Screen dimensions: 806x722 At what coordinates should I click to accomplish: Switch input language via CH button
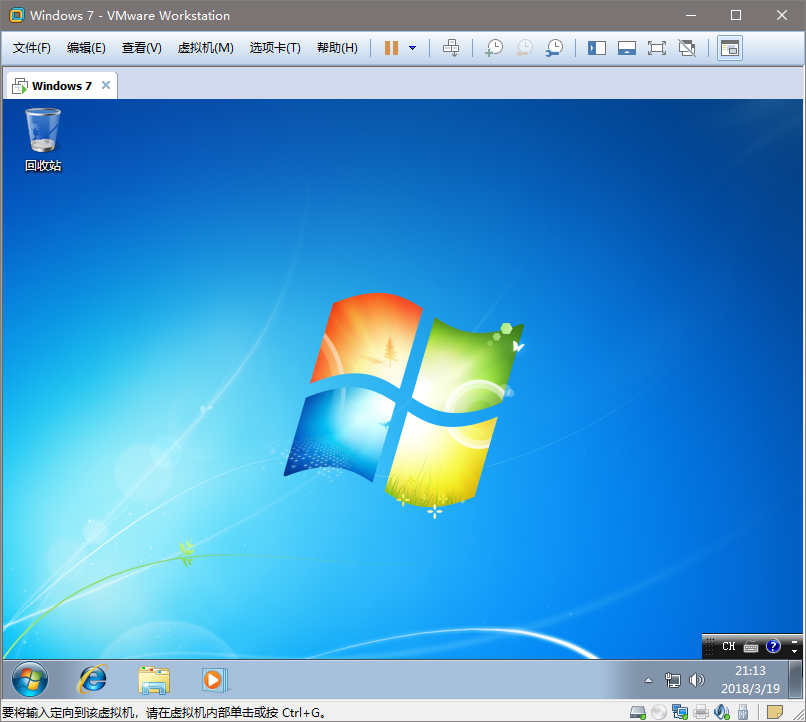pyautogui.click(x=728, y=646)
